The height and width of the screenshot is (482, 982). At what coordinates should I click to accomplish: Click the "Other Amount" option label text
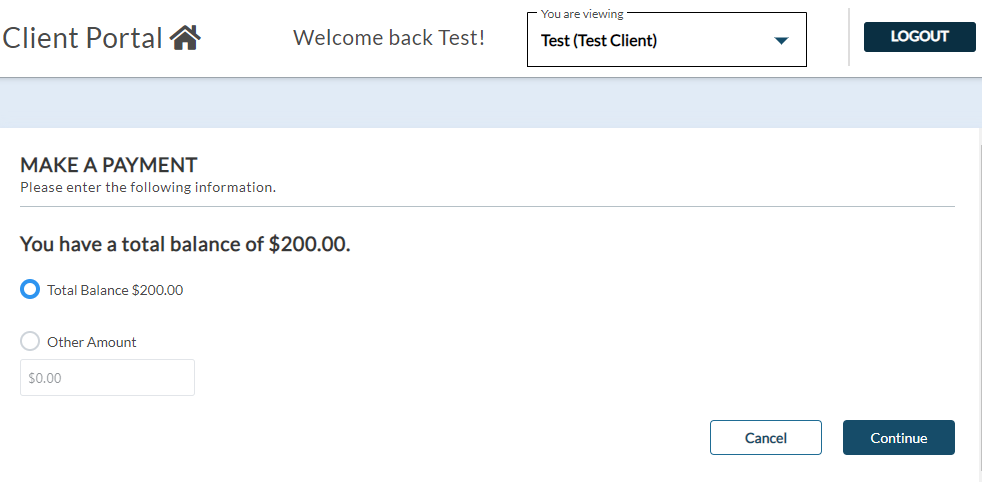(92, 342)
